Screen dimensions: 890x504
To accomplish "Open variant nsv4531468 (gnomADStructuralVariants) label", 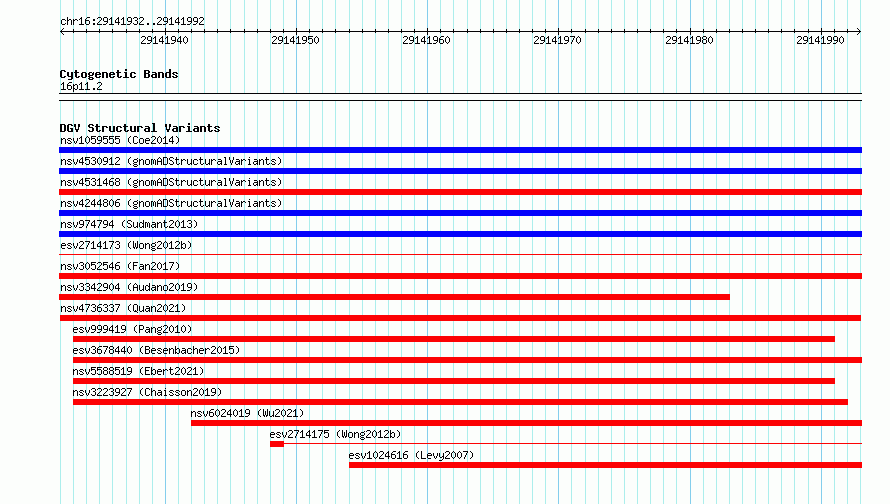I will coord(171,182).
